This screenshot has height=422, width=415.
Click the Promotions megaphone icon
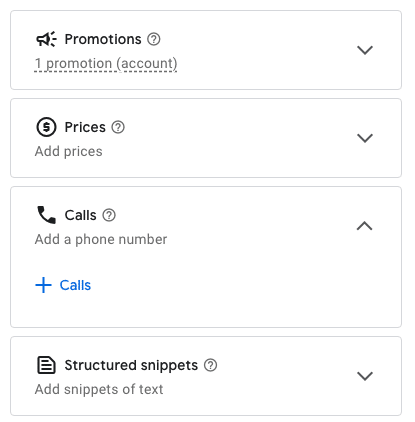click(46, 39)
